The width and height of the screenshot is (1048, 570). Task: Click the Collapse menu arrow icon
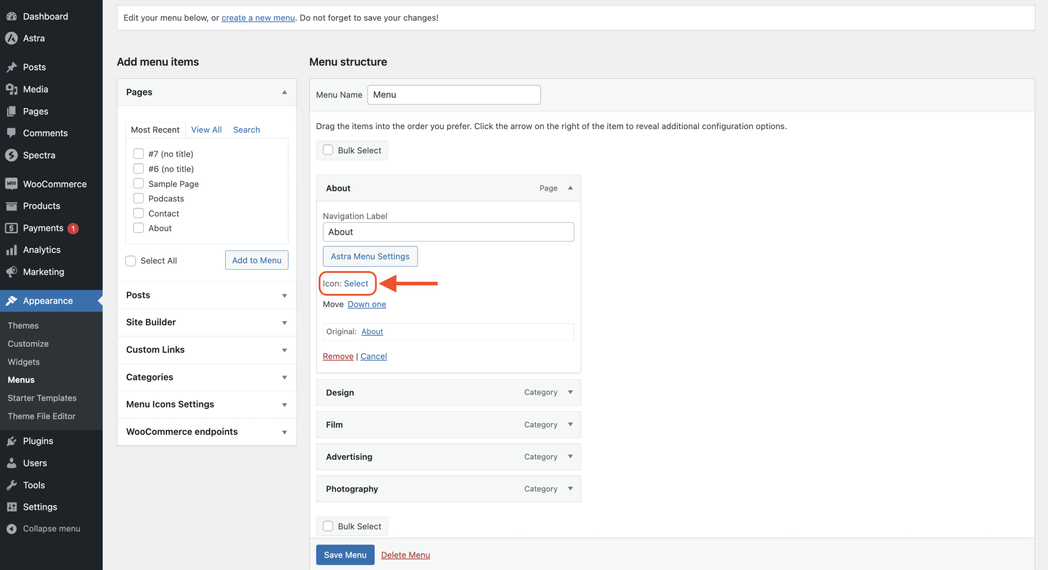click(x=12, y=529)
